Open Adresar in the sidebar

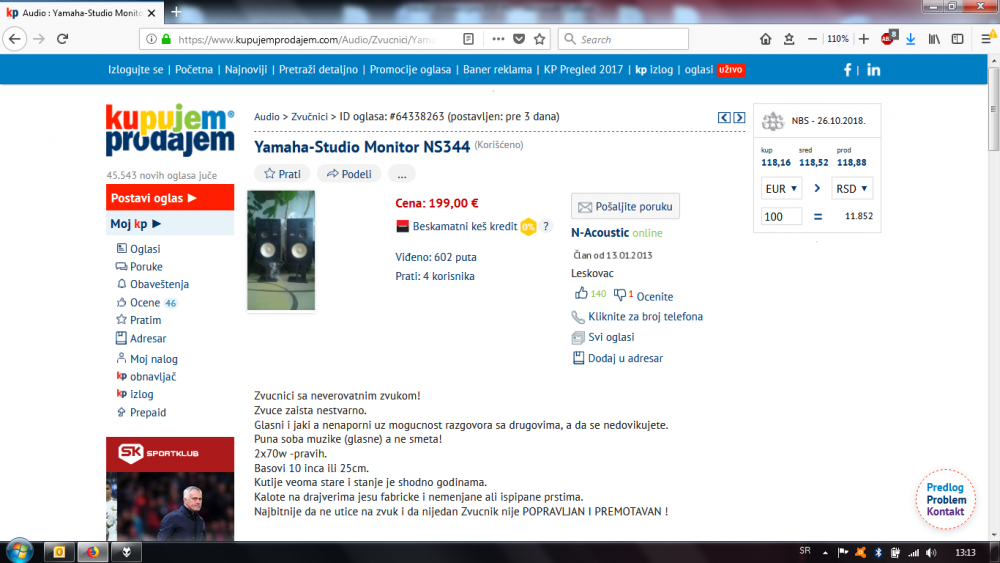pyautogui.click(x=148, y=339)
